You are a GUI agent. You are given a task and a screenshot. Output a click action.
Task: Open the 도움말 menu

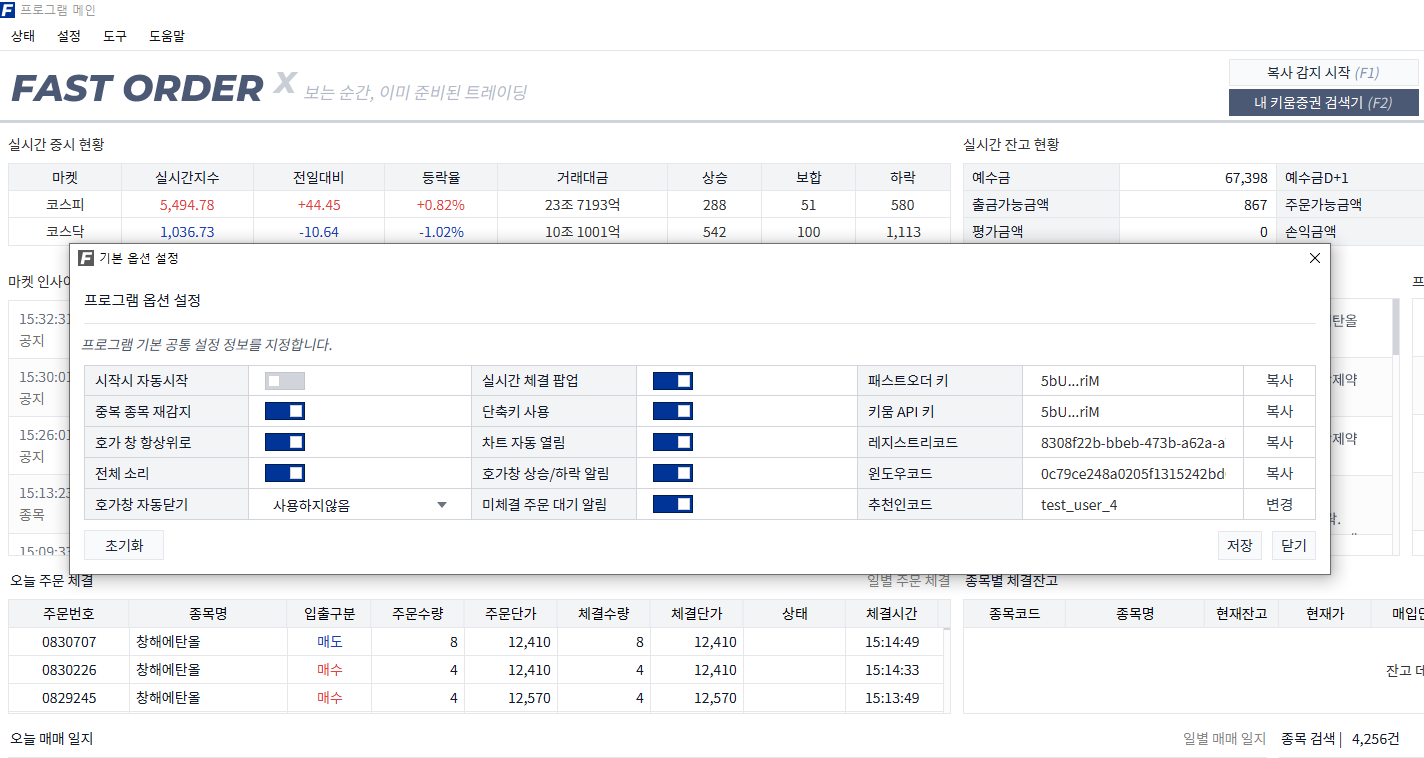[x=167, y=36]
